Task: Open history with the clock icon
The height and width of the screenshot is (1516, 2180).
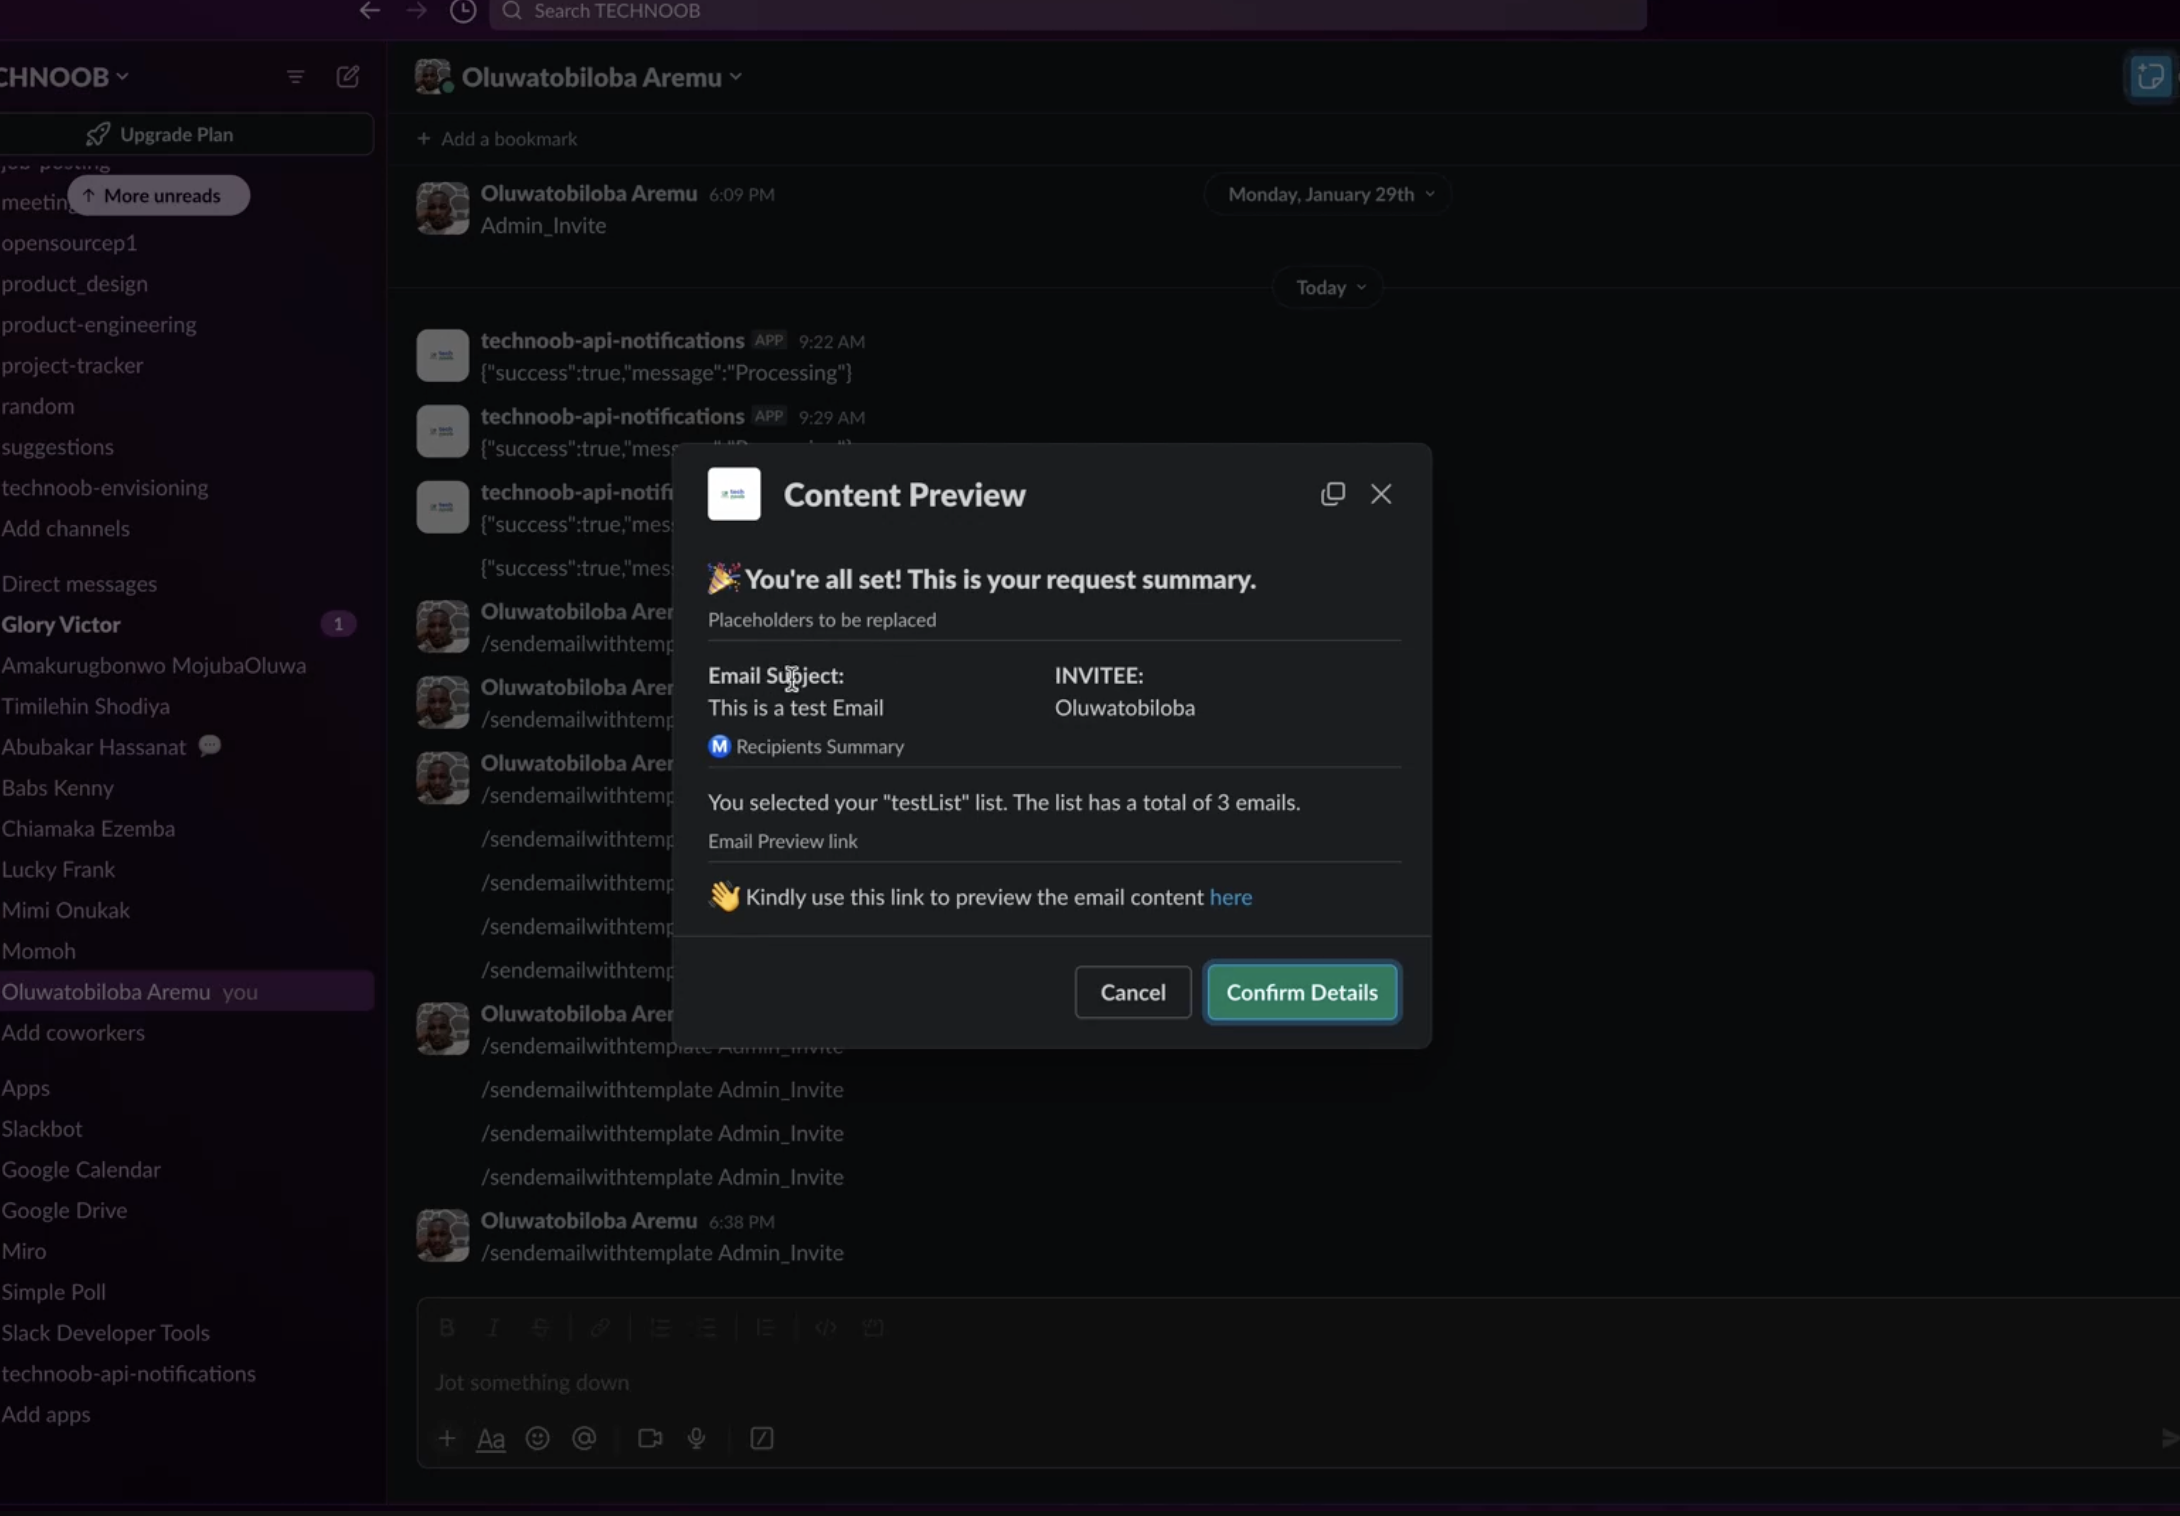Action: 463,11
